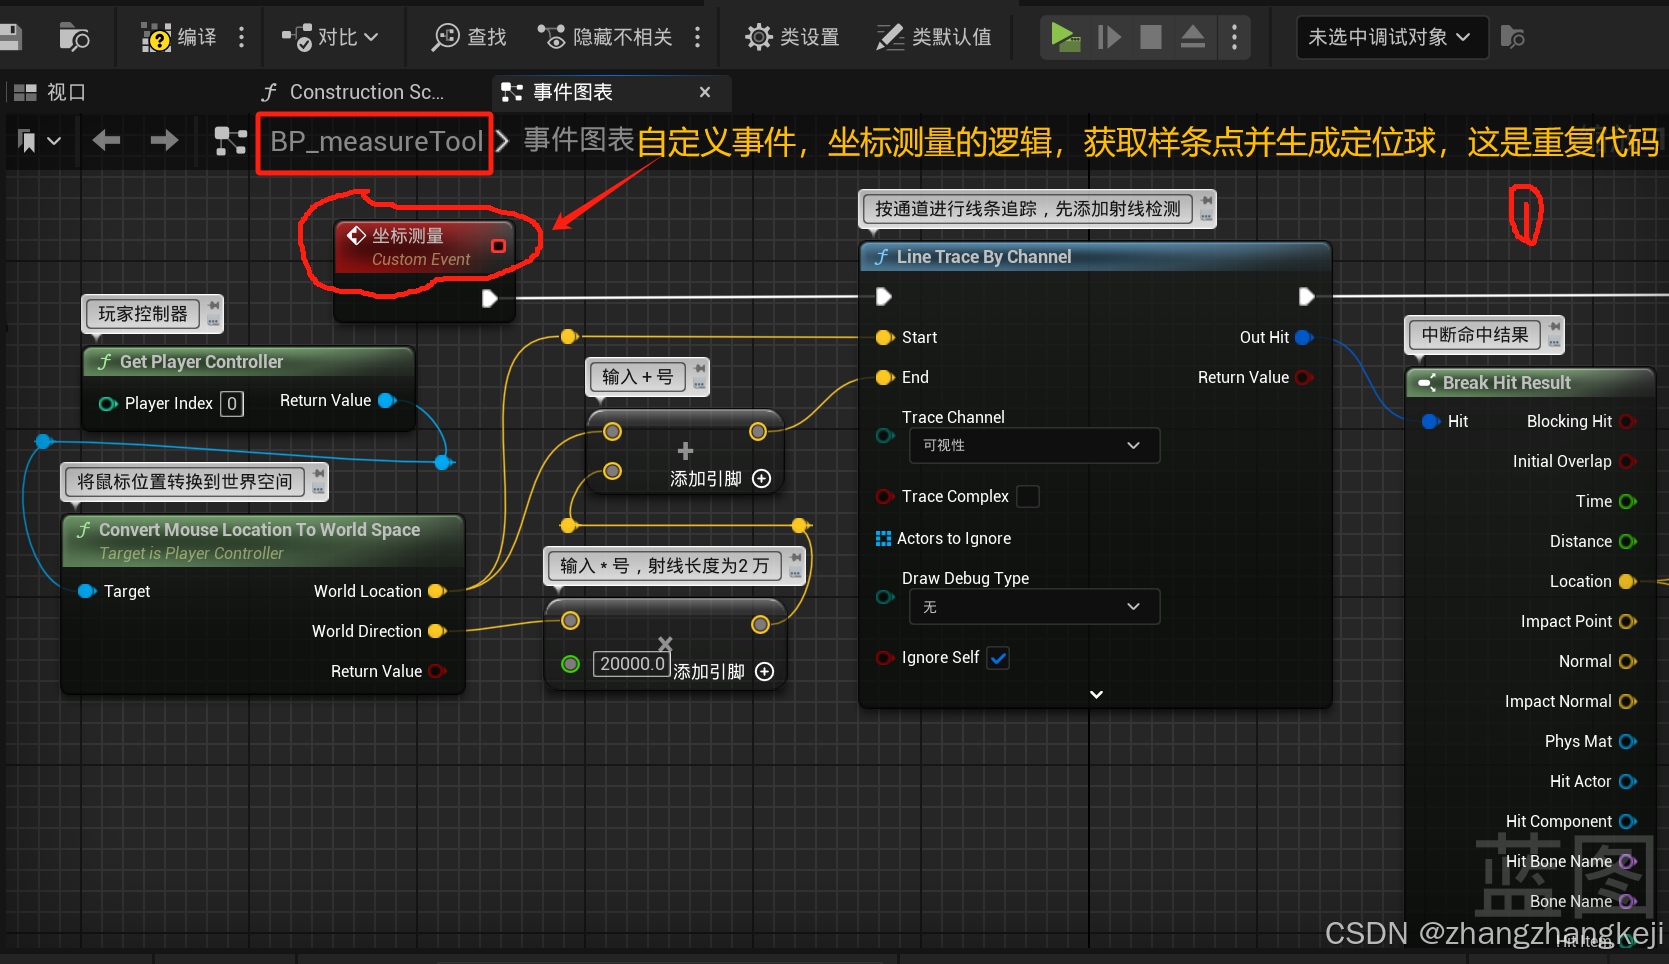1669x964 pixels.
Task: Click the Stop simulation button
Action: point(1151,37)
